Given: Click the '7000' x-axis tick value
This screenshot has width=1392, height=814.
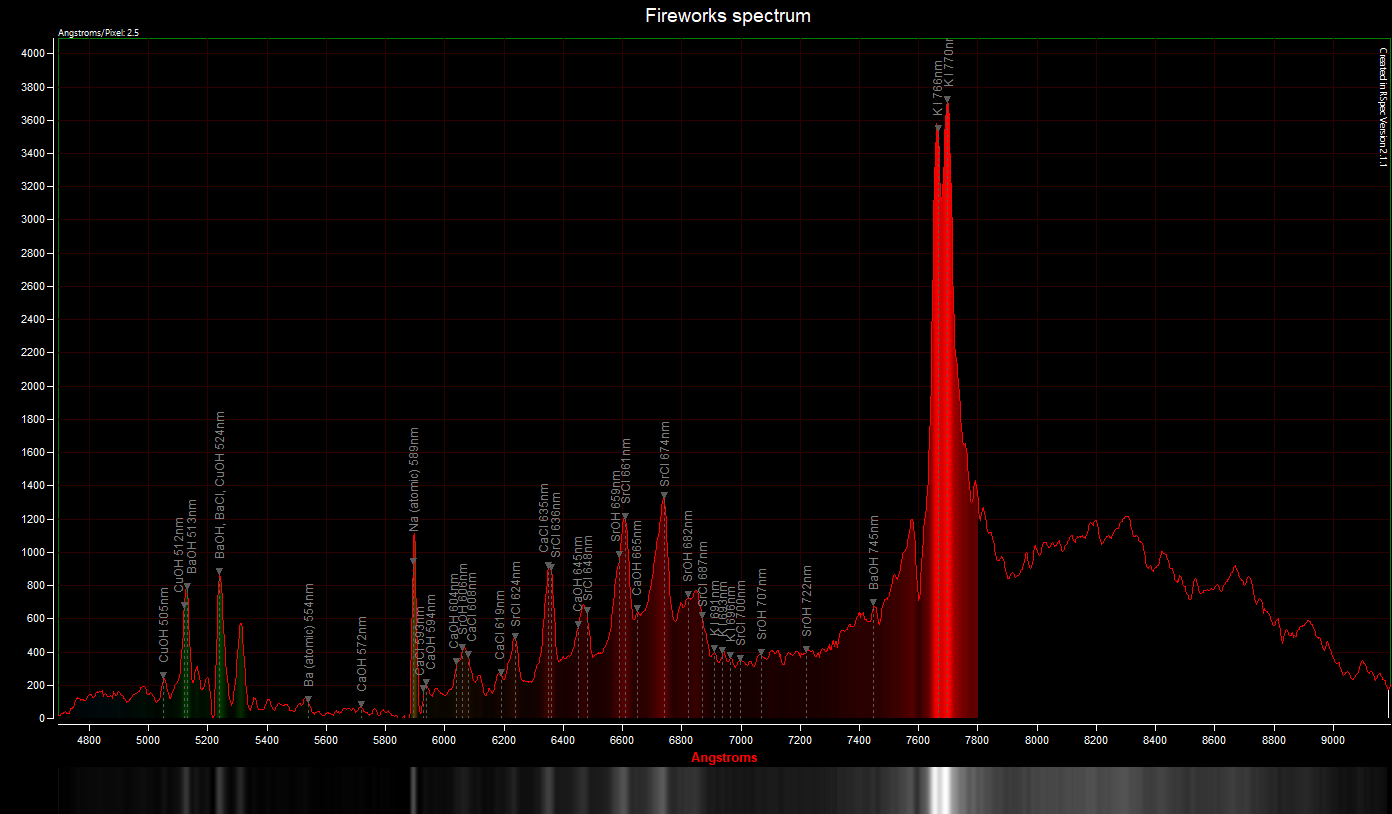Looking at the screenshot, I should (741, 740).
